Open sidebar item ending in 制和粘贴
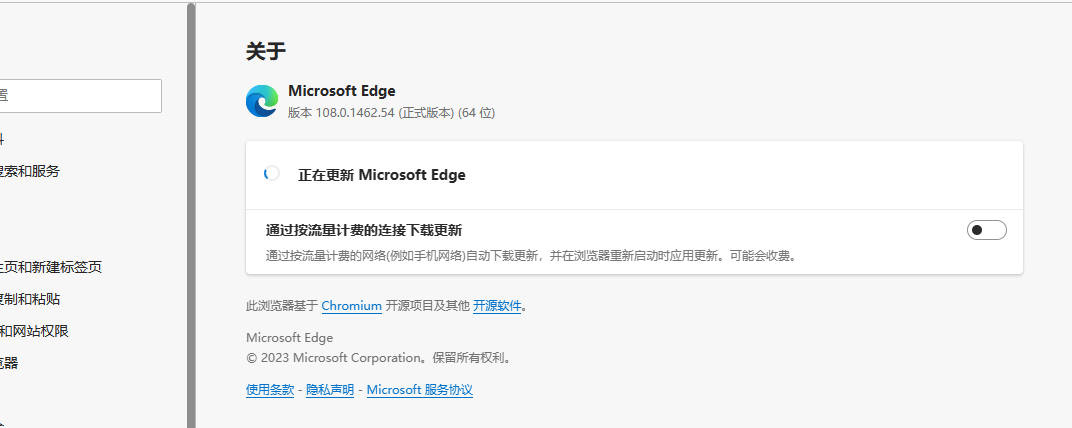1072x428 pixels. point(30,299)
